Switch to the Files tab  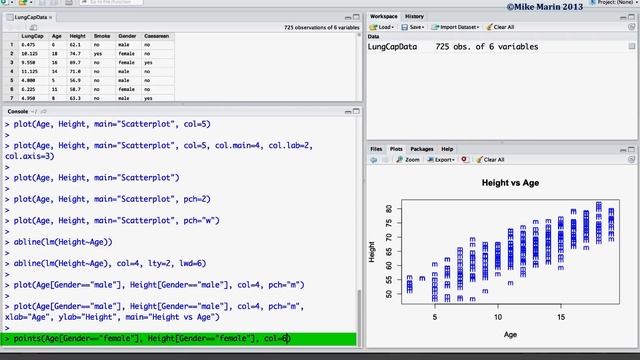click(x=376, y=149)
